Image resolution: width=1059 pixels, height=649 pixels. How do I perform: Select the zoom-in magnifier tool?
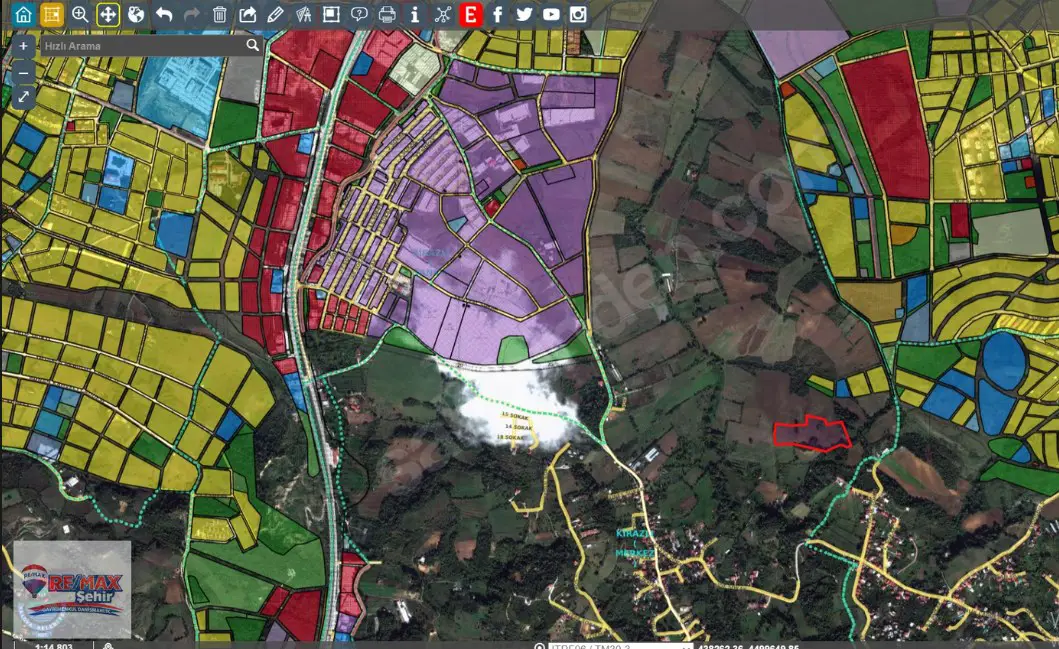80,14
